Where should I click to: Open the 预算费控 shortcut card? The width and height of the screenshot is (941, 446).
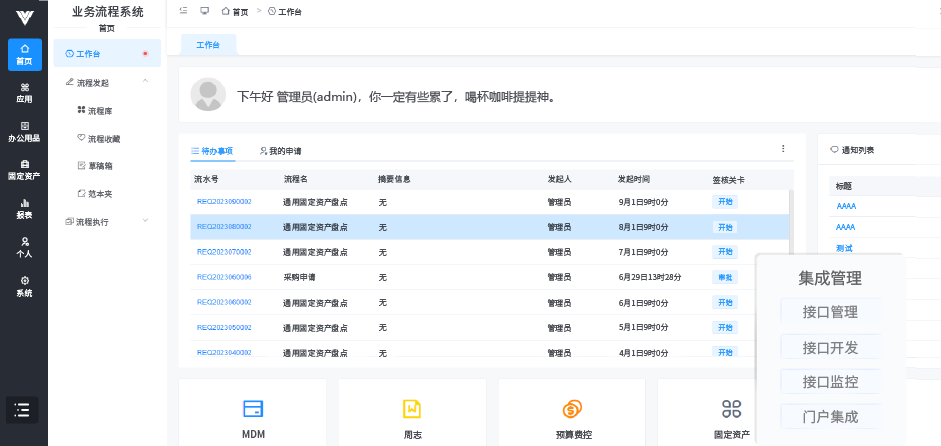[571, 417]
